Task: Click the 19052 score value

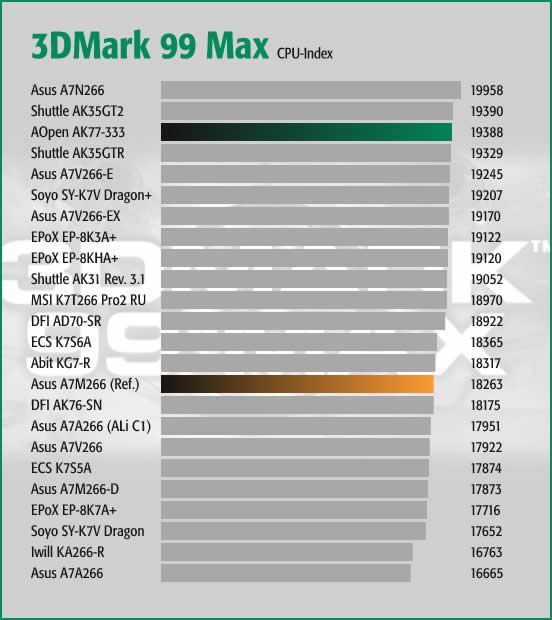Action: click(x=487, y=279)
